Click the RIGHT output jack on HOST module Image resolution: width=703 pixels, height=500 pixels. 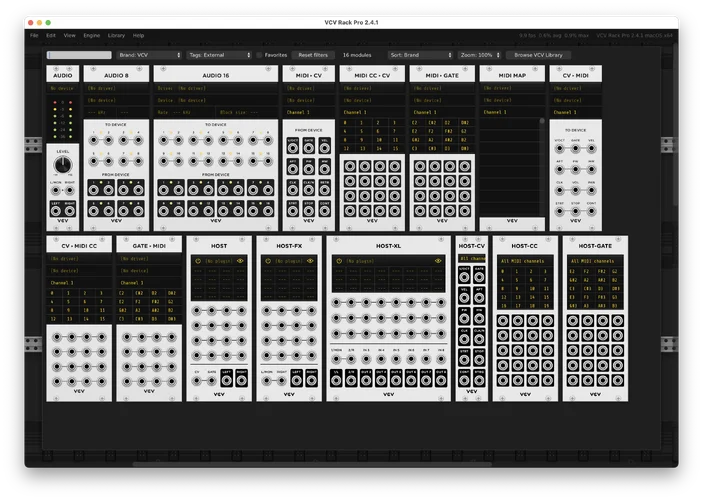tap(242, 380)
